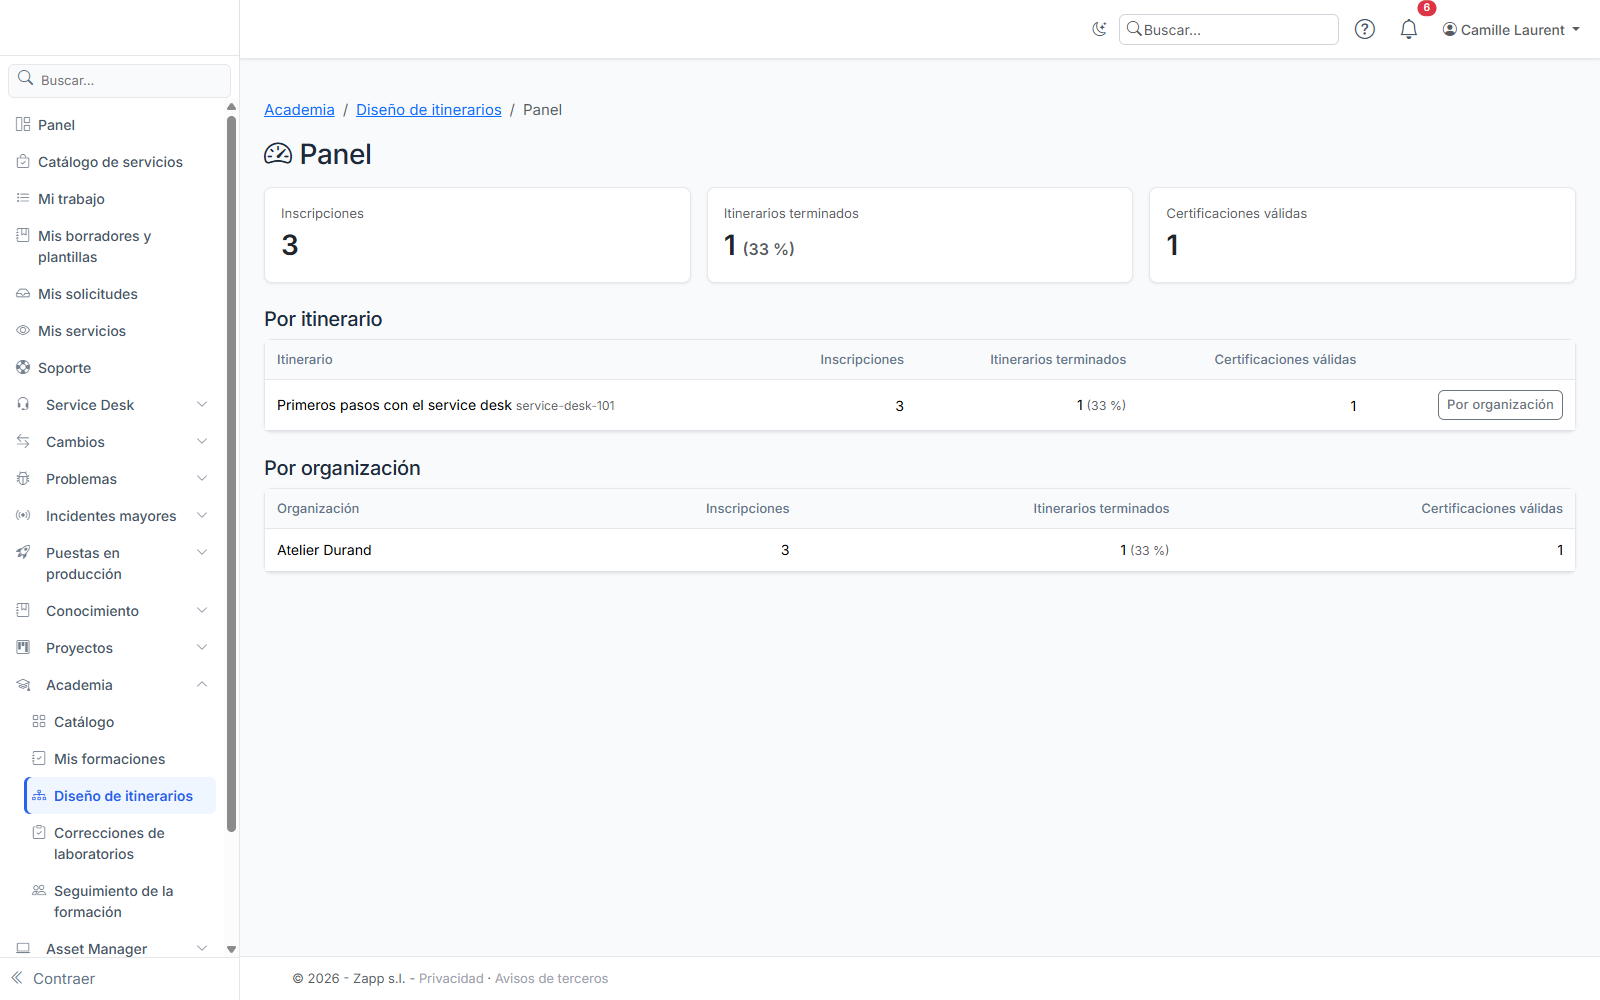1600x1000 pixels.
Task: Click the Service Desk headset icon
Action: tap(23, 404)
